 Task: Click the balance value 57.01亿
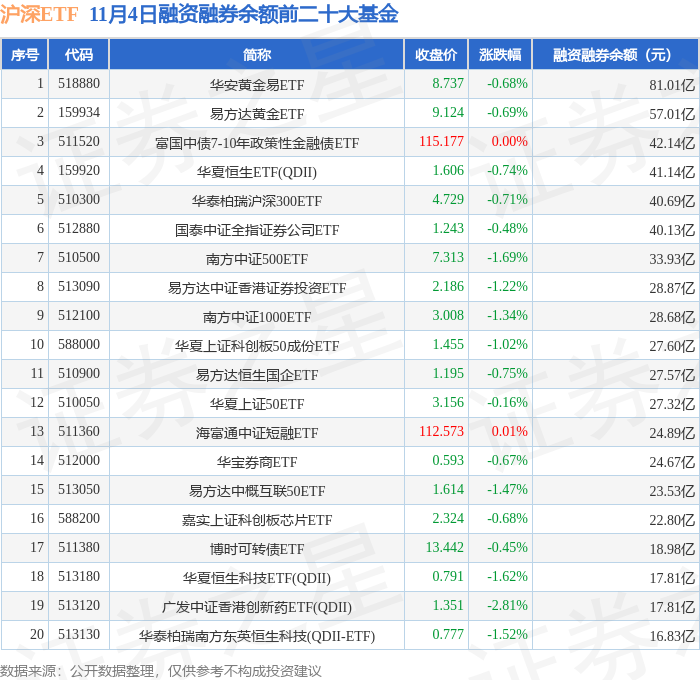(x=672, y=114)
